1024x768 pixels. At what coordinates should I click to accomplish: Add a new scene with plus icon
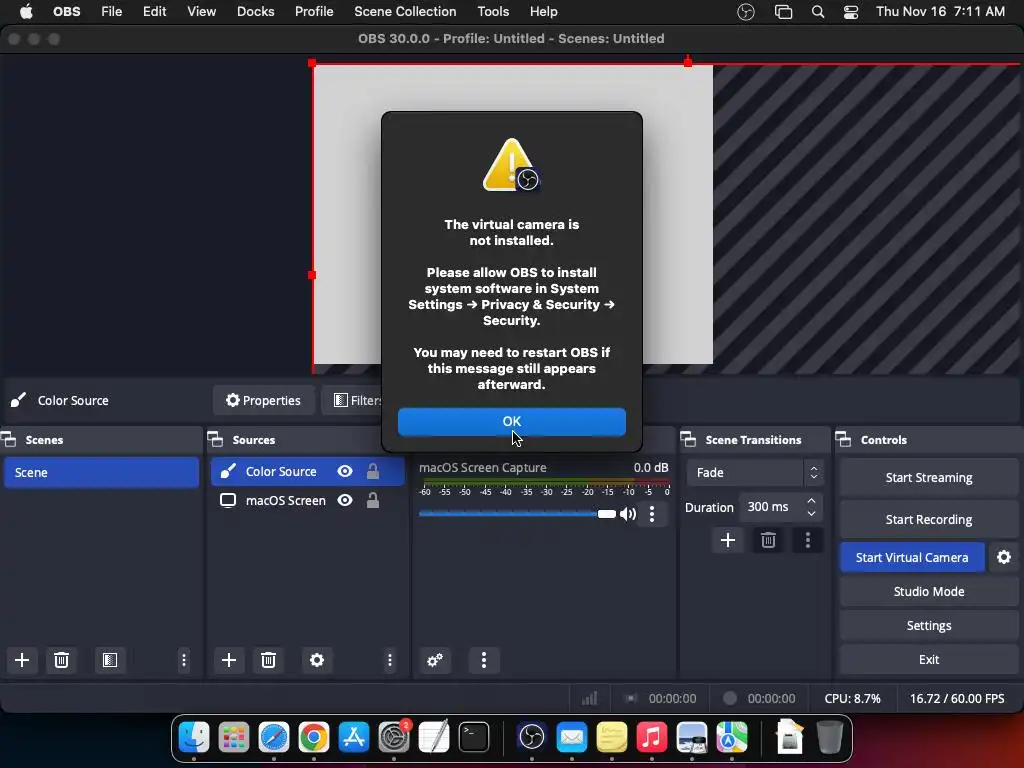pos(22,660)
